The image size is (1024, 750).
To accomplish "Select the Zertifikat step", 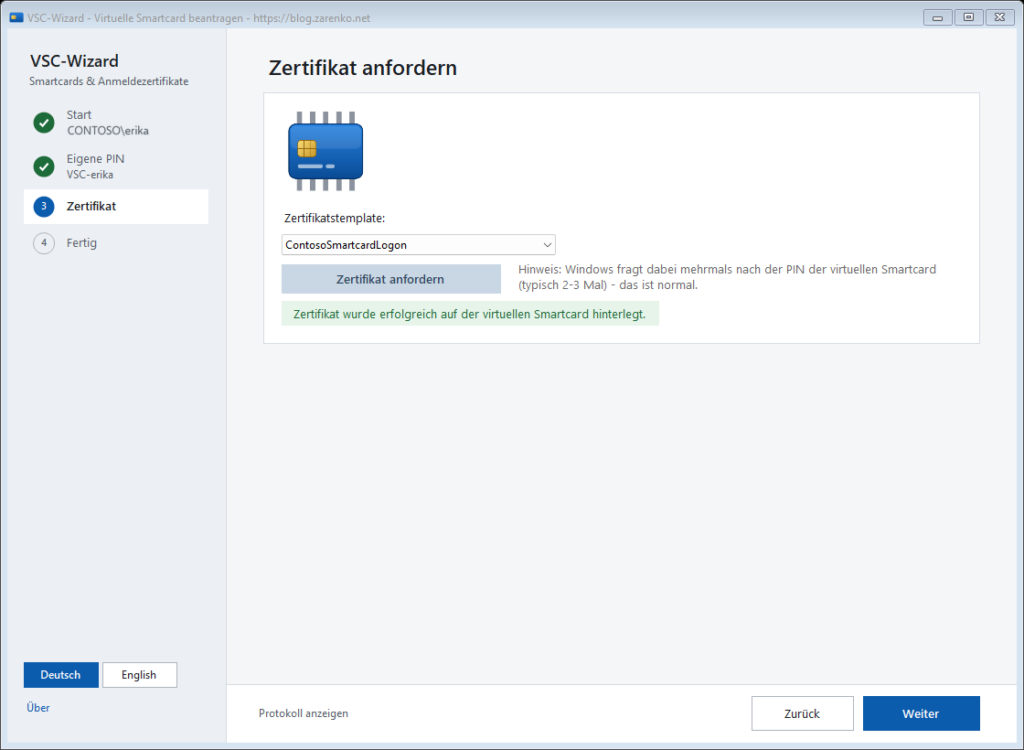I will tap(116, 206).
